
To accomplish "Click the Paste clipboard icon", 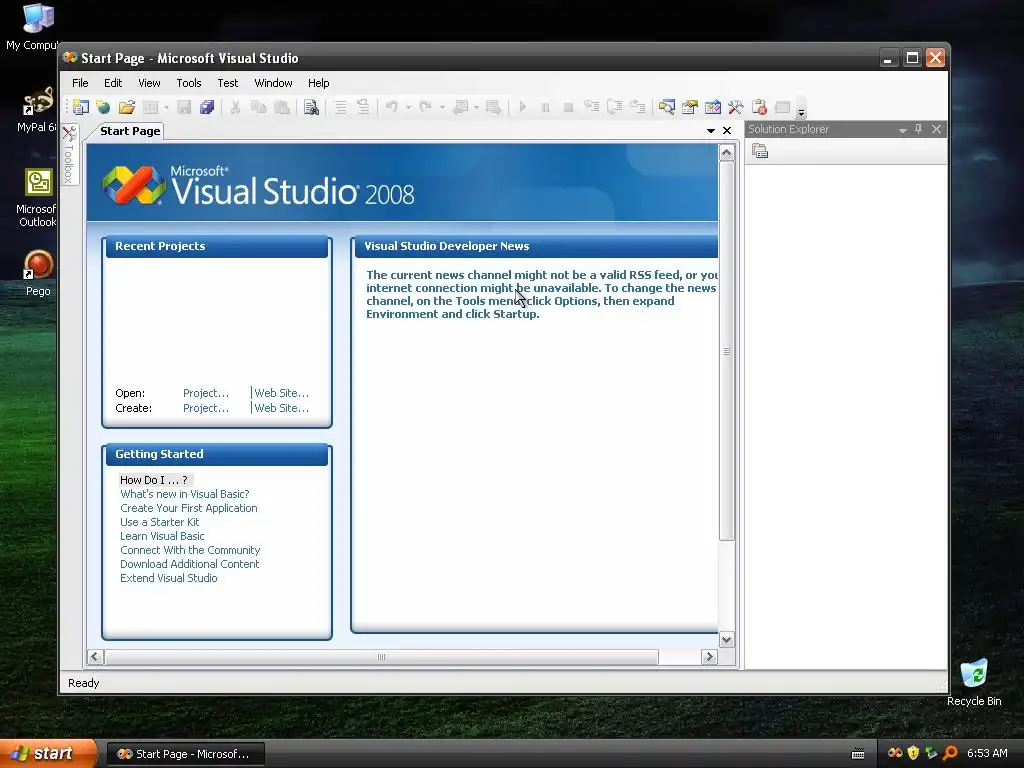I will coord(282,107).
